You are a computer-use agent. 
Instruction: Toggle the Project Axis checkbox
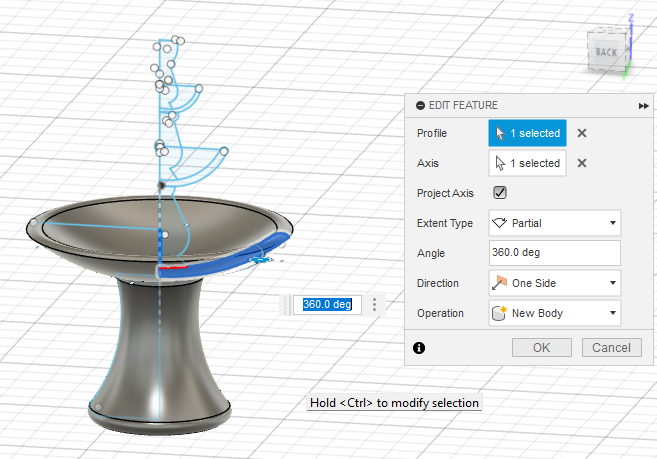click(499, 193)
